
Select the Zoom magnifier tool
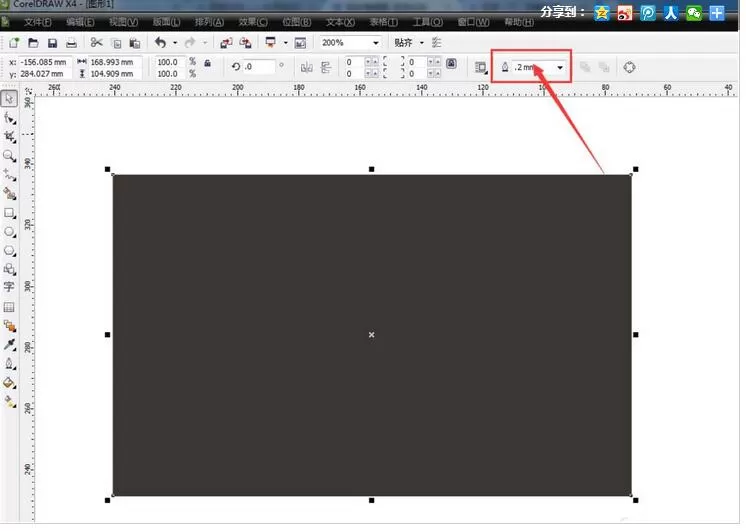(9, 156)
